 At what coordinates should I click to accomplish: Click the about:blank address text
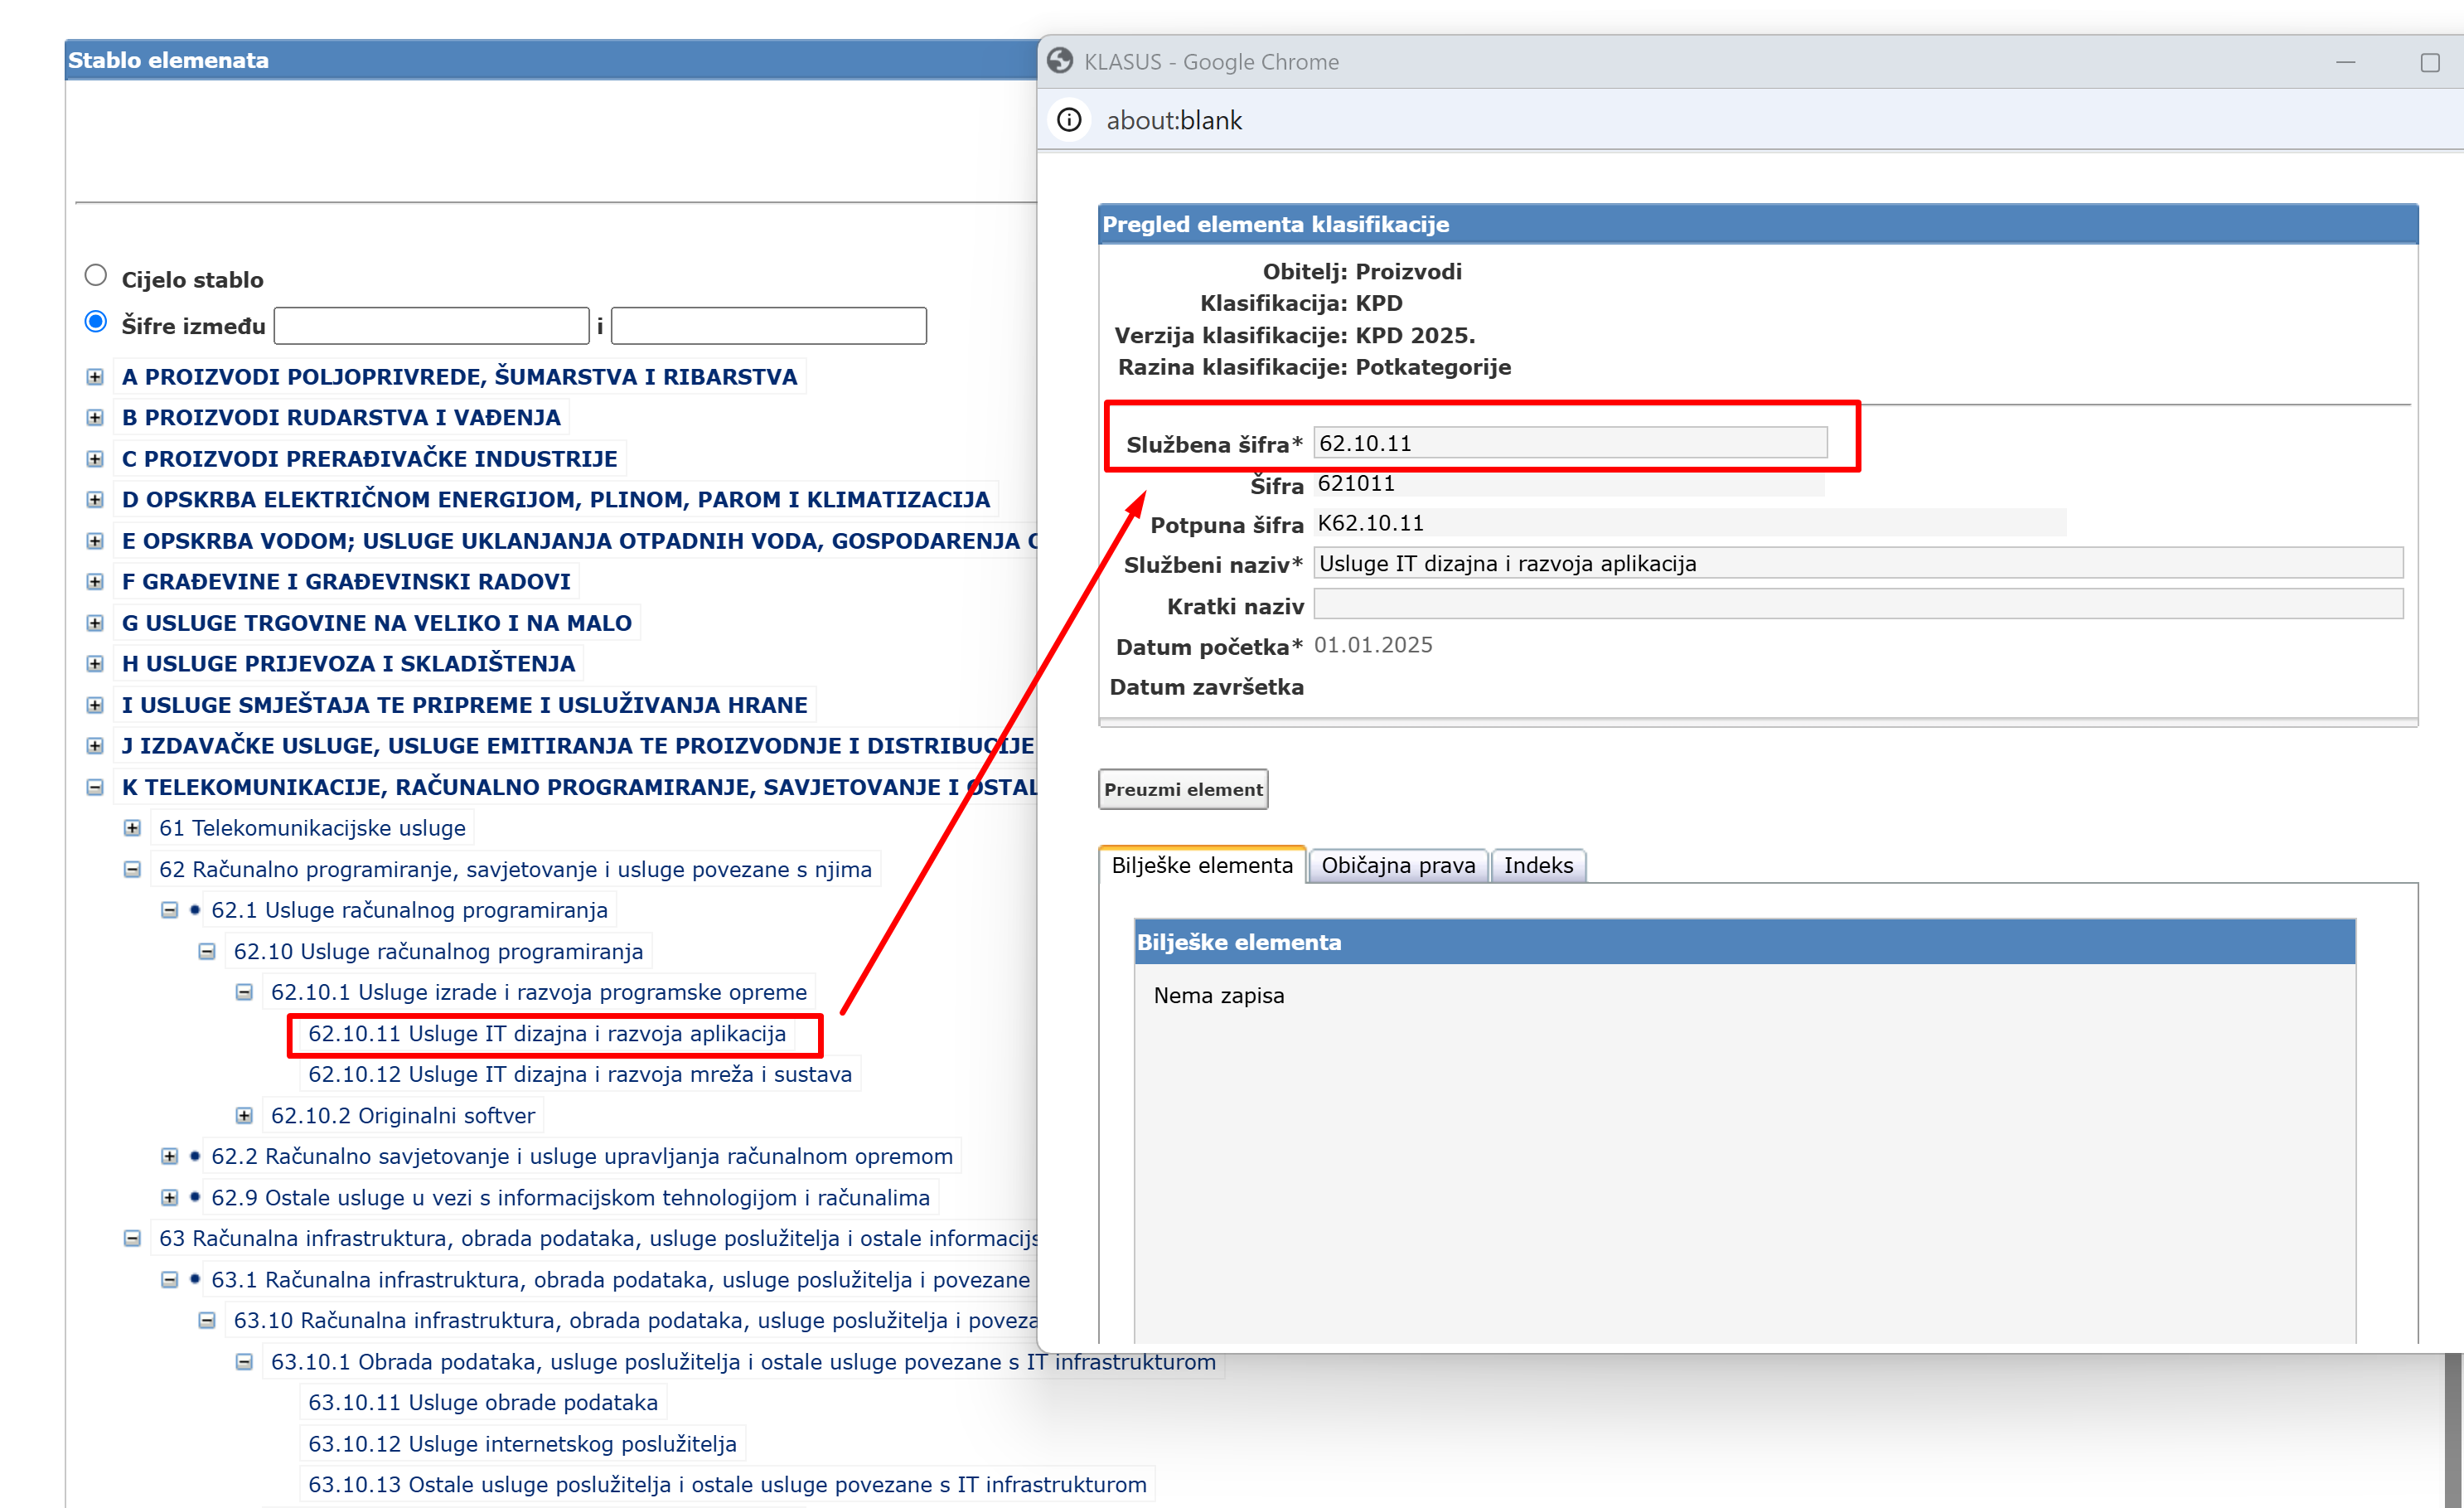[1174, 120]
